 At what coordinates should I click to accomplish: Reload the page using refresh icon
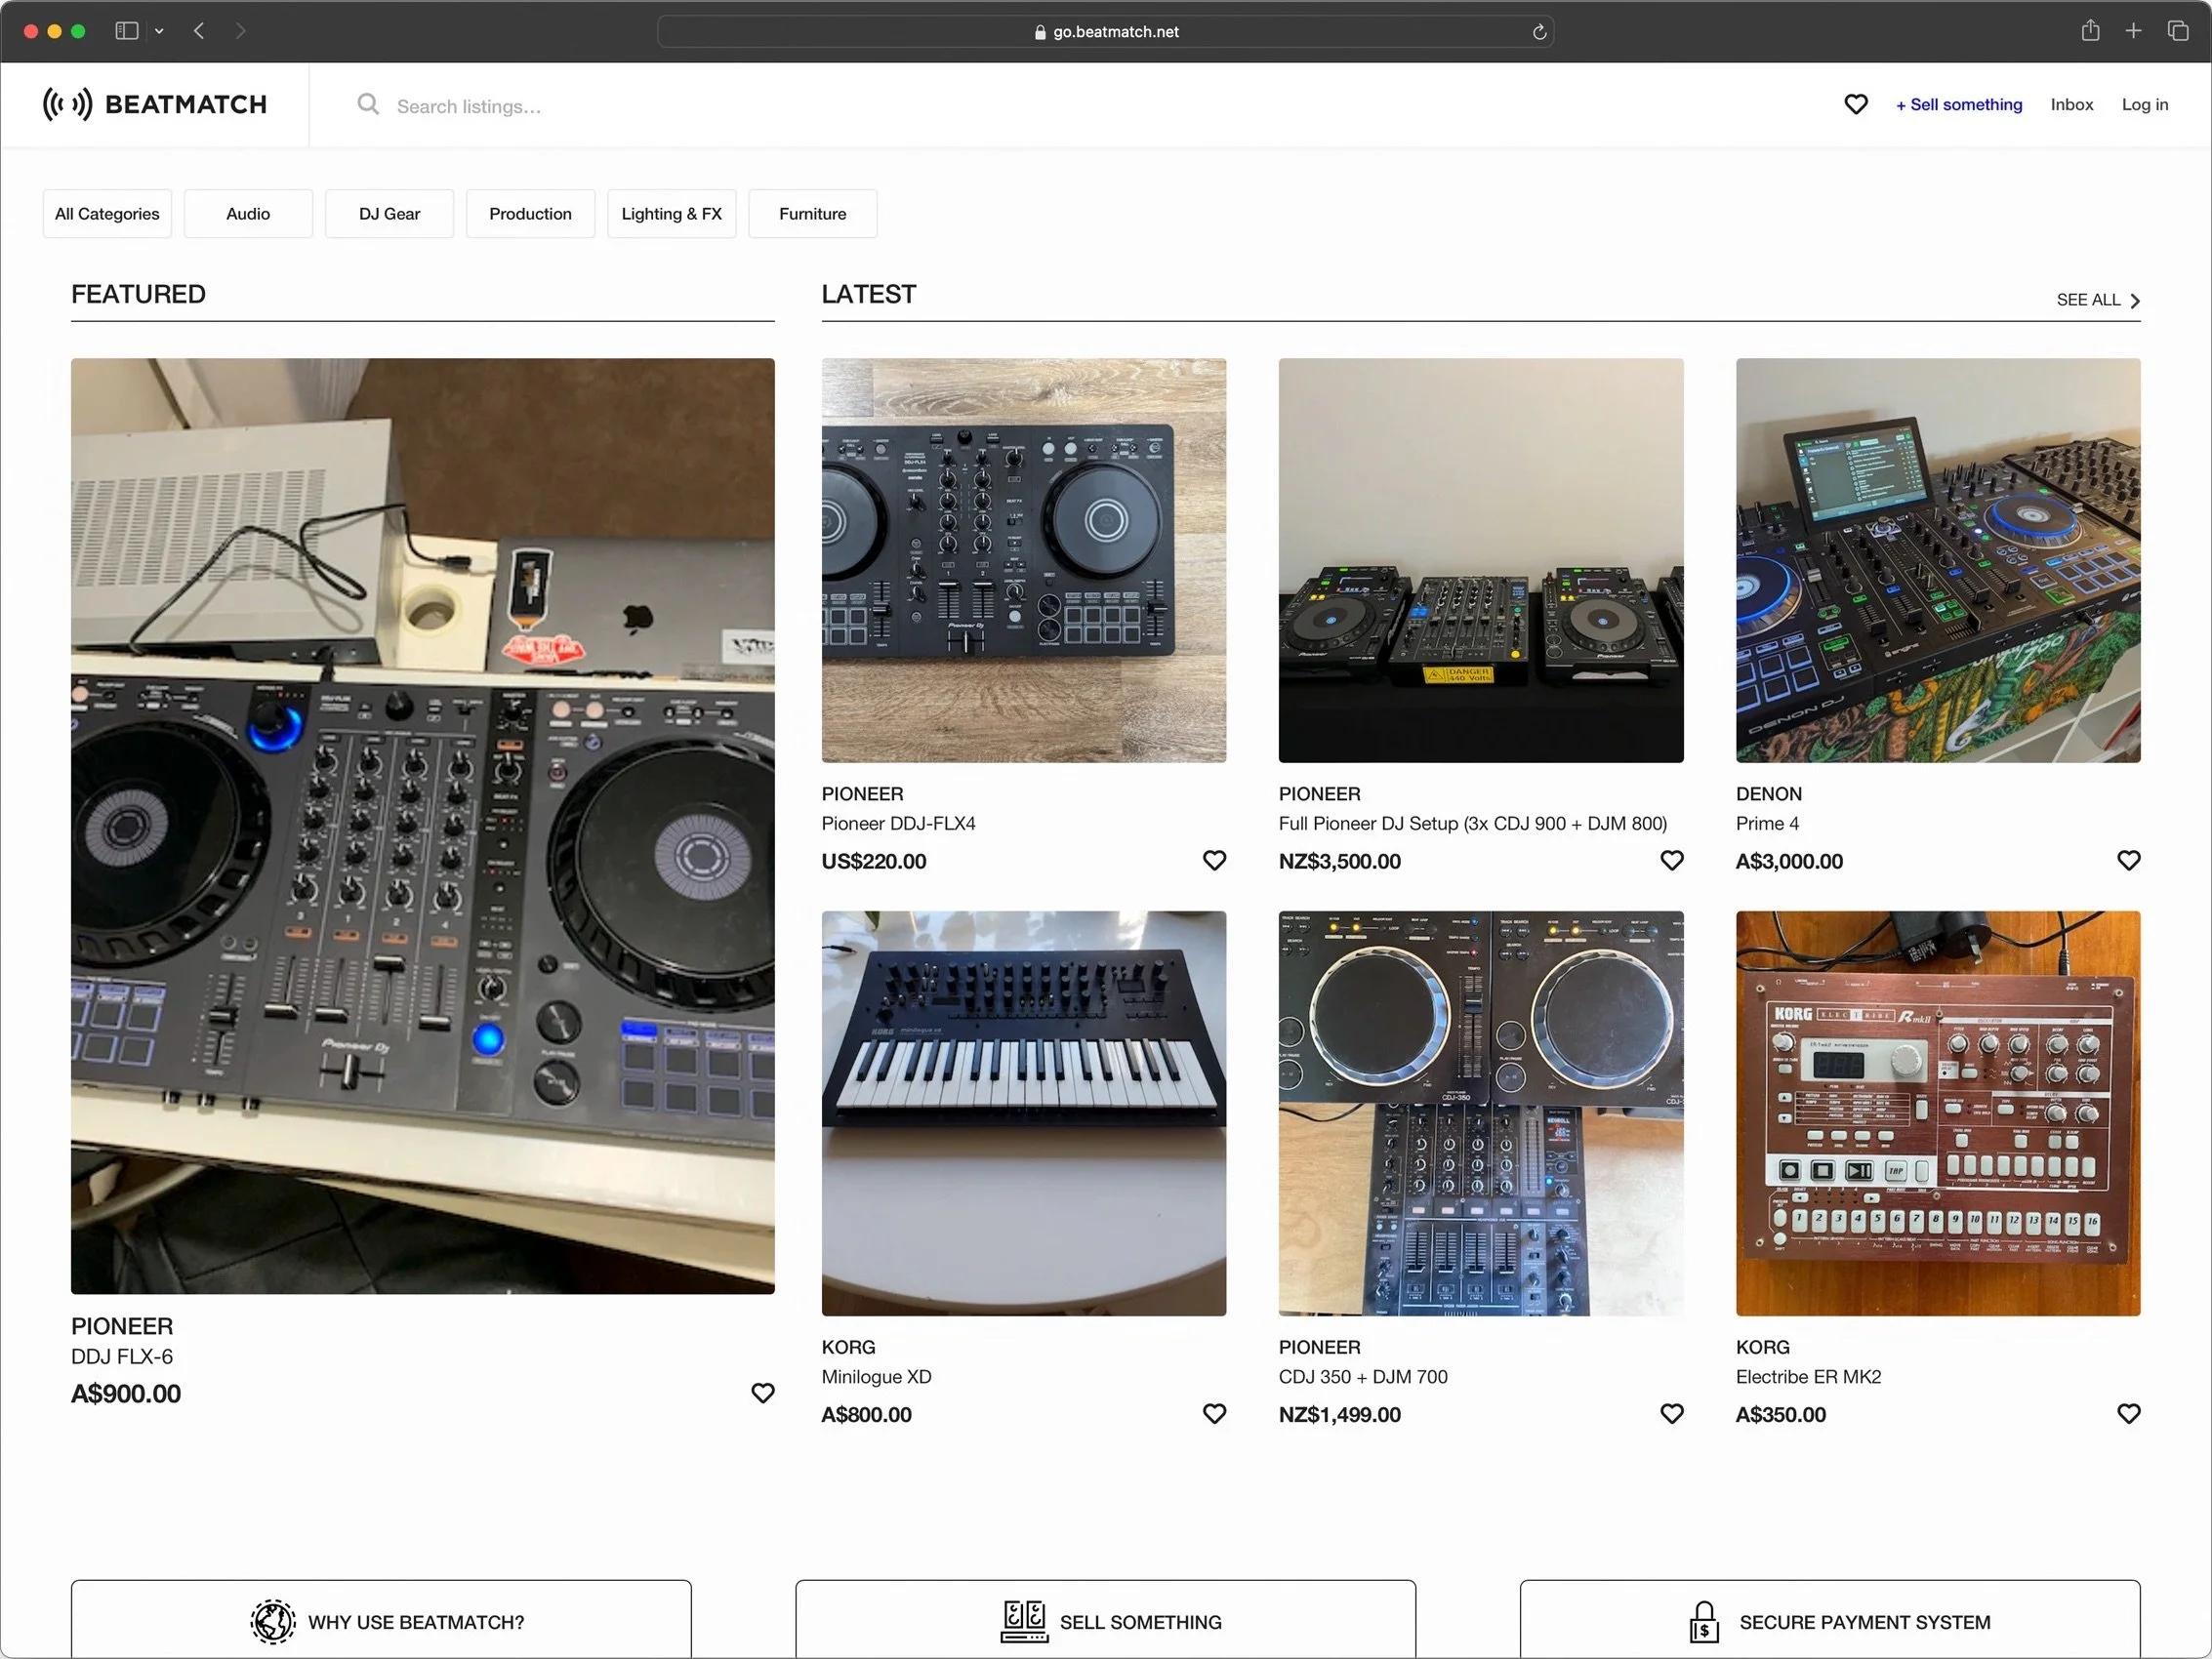pos(1539,32)
